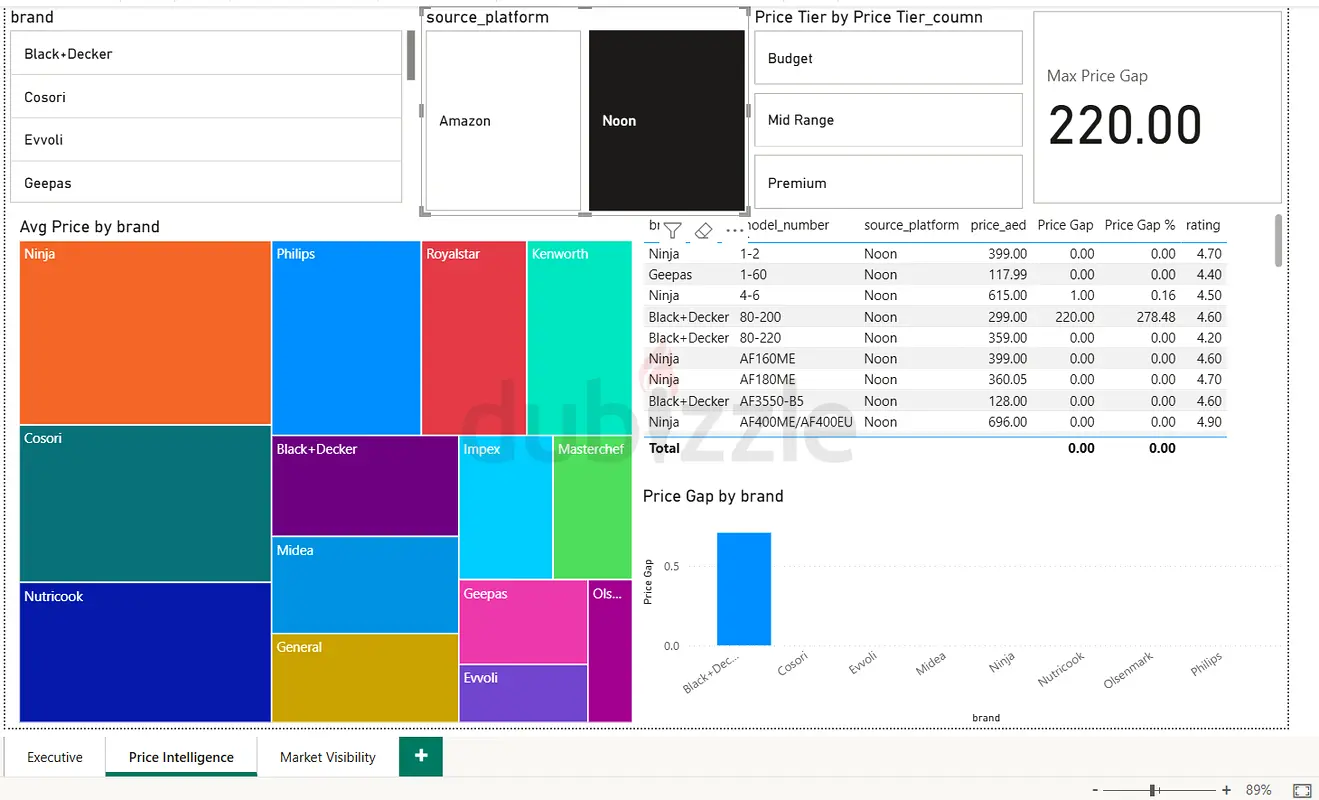The image size is (1319, 800).
Task: Open the More options ellipsis menu
Action: pyautogui.click(x=735, y=231)
